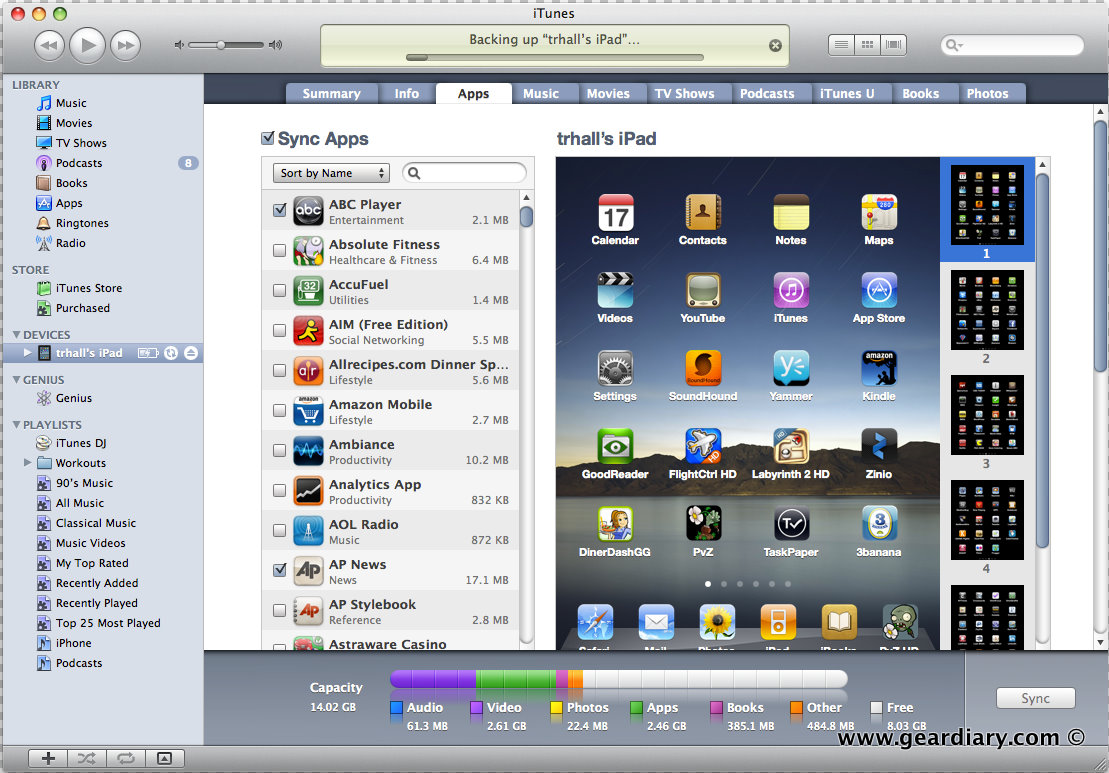
Task: Click the Sync button
Action: click(1035, 698)
